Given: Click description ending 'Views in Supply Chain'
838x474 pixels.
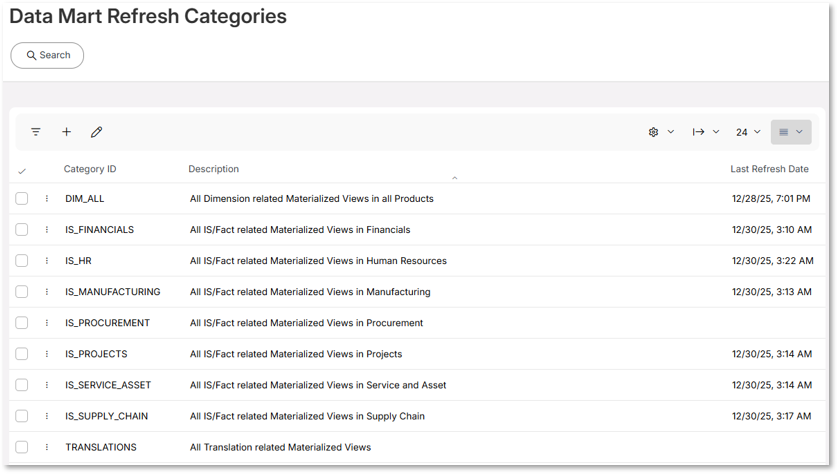Looking at the screenshot, I should (307, 416).
